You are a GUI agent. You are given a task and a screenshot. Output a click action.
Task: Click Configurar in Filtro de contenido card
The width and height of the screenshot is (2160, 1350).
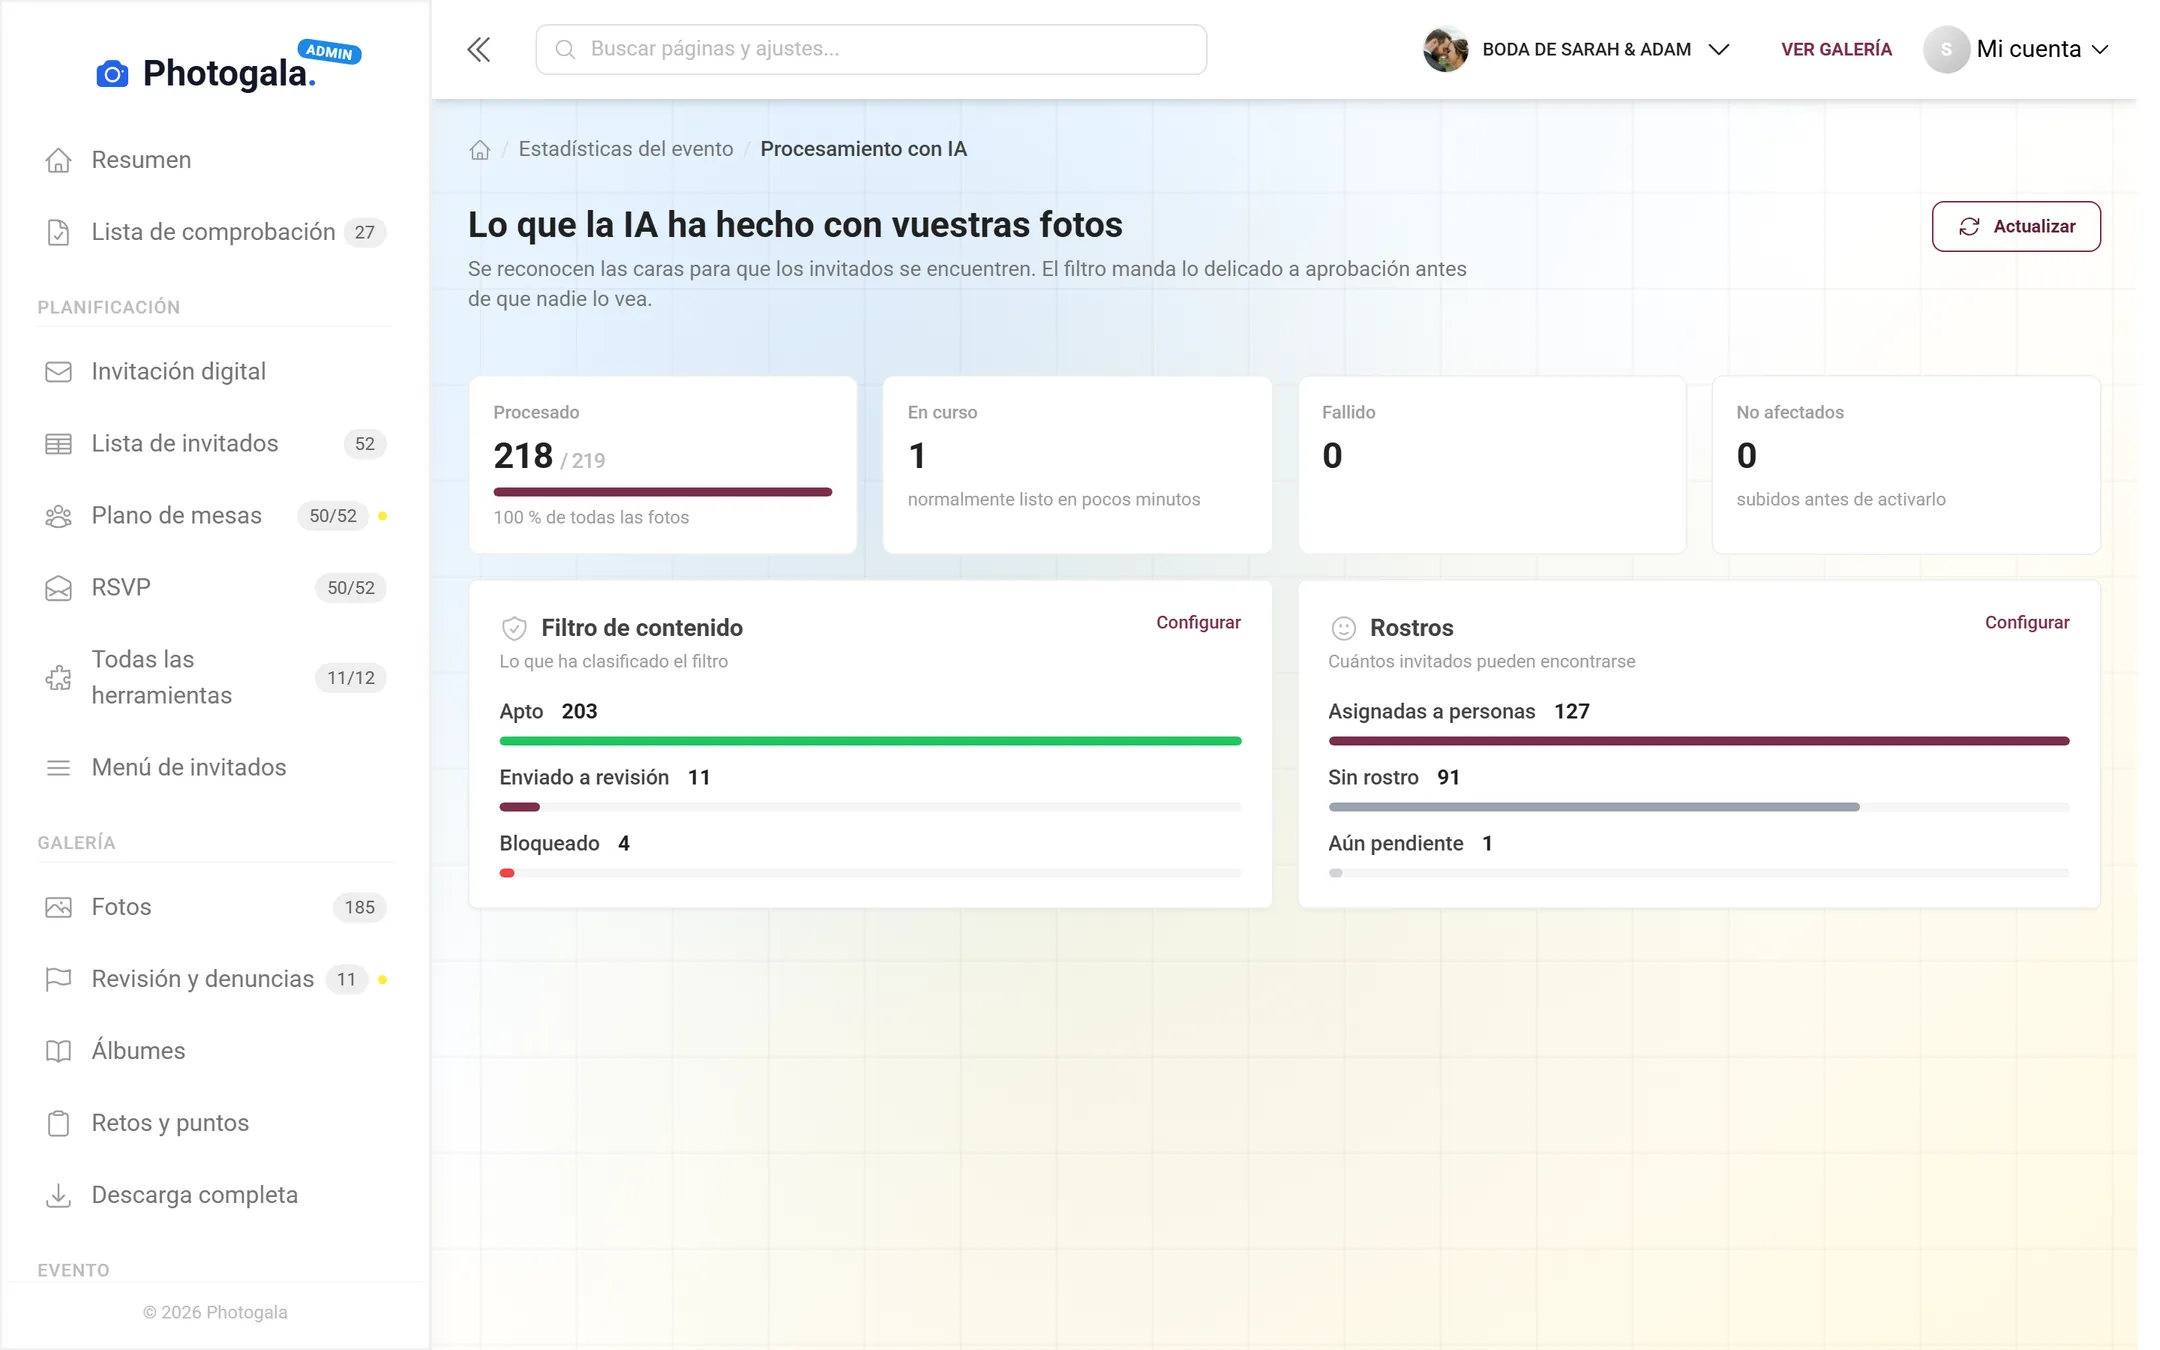pyautogui.click(x=1198, y=622)
